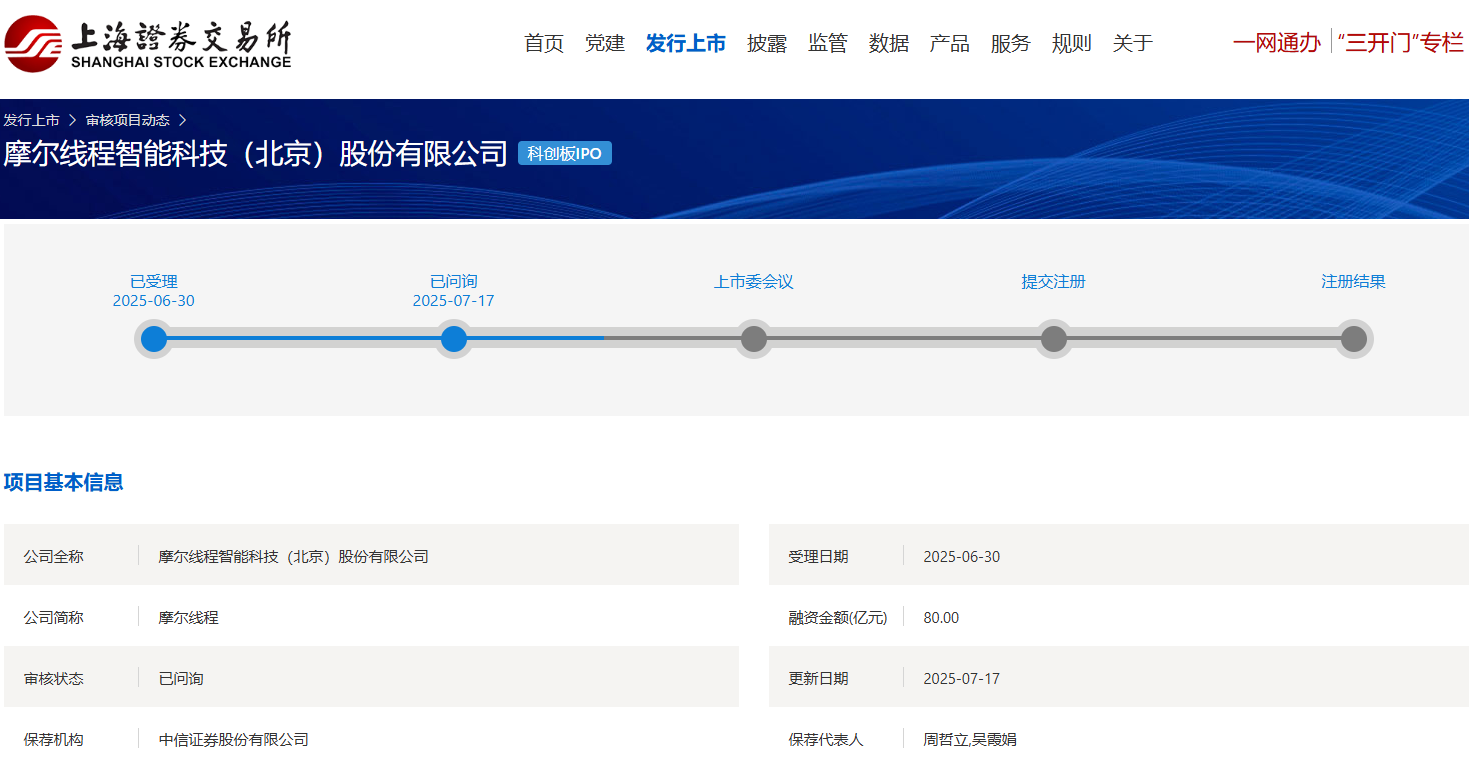This screenshot has height=759, width=1469.
Task: Click the 提交注册 progress node
Action: 1054,339
